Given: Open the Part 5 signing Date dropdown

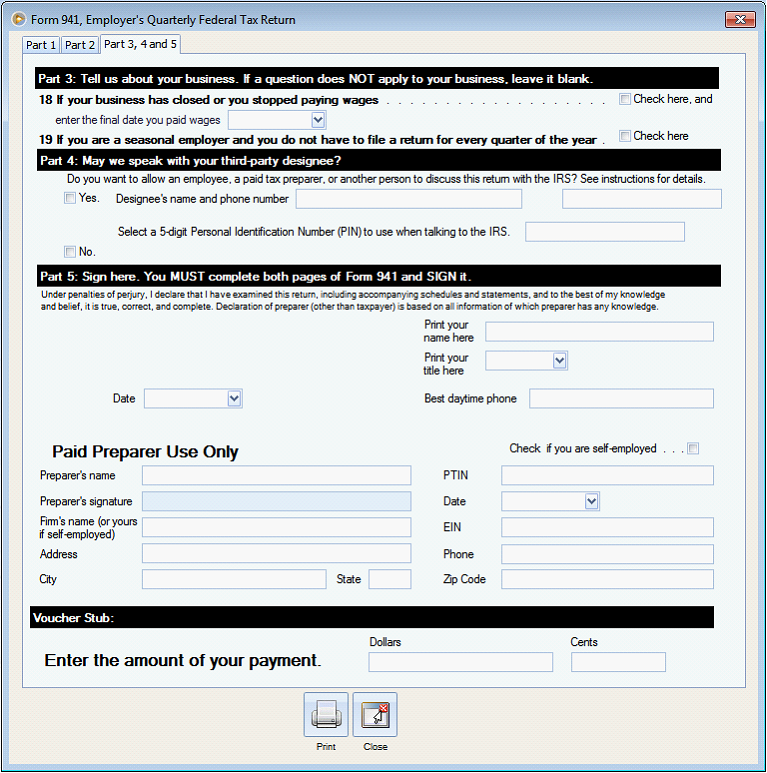Looking at the screenshot, I should tap(234, 399).
